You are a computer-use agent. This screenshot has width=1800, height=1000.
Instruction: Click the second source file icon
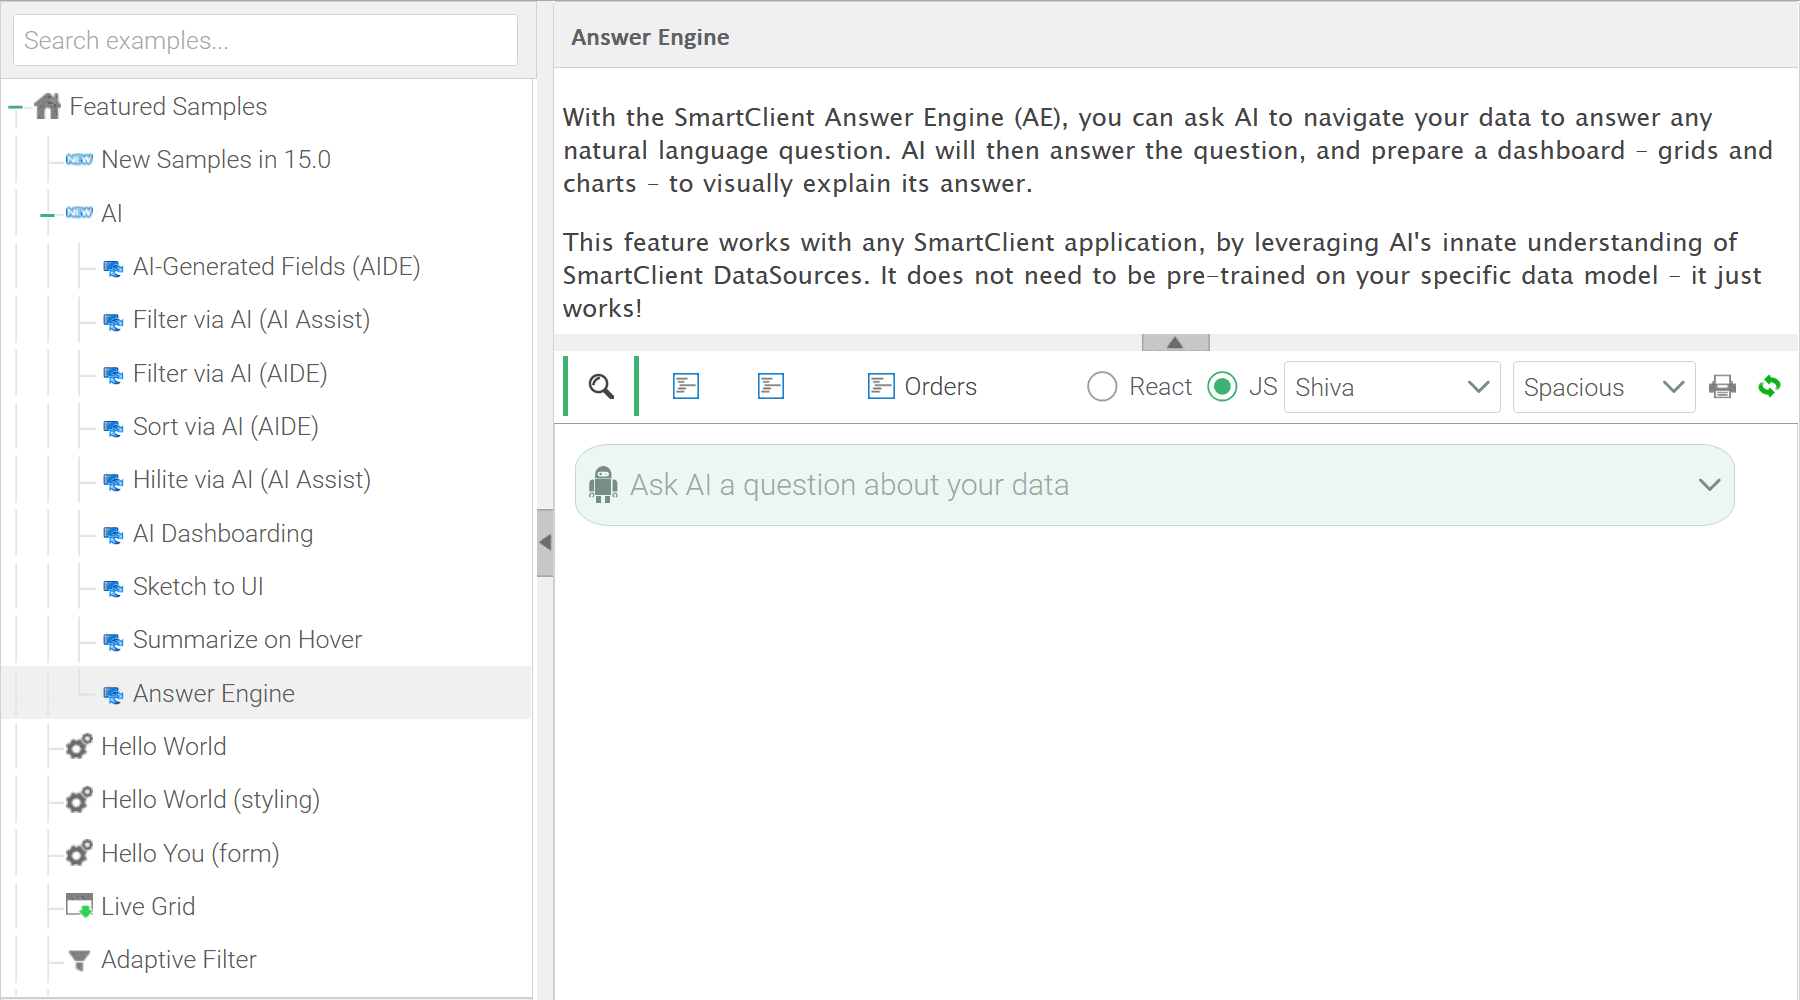tap(771, 386)
